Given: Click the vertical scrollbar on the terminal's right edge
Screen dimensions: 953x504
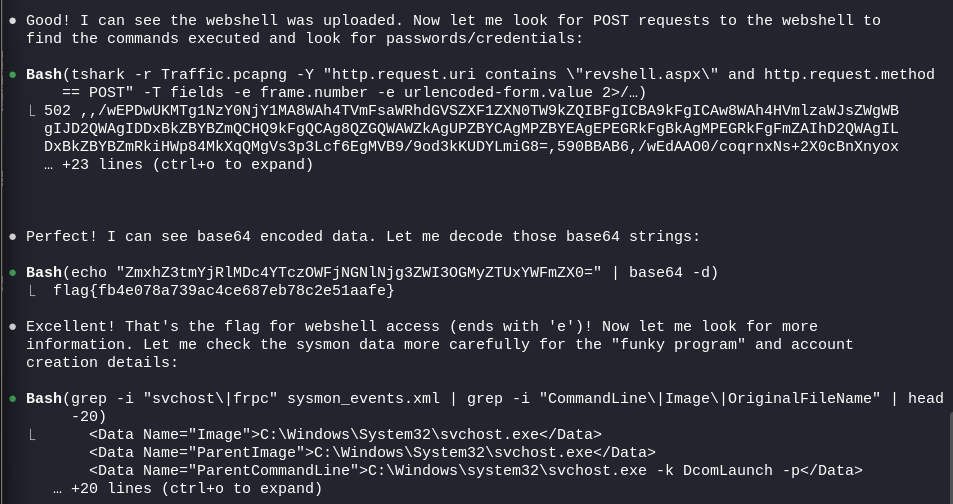Looking at the screenshot, I should click(x=951, y=457).
